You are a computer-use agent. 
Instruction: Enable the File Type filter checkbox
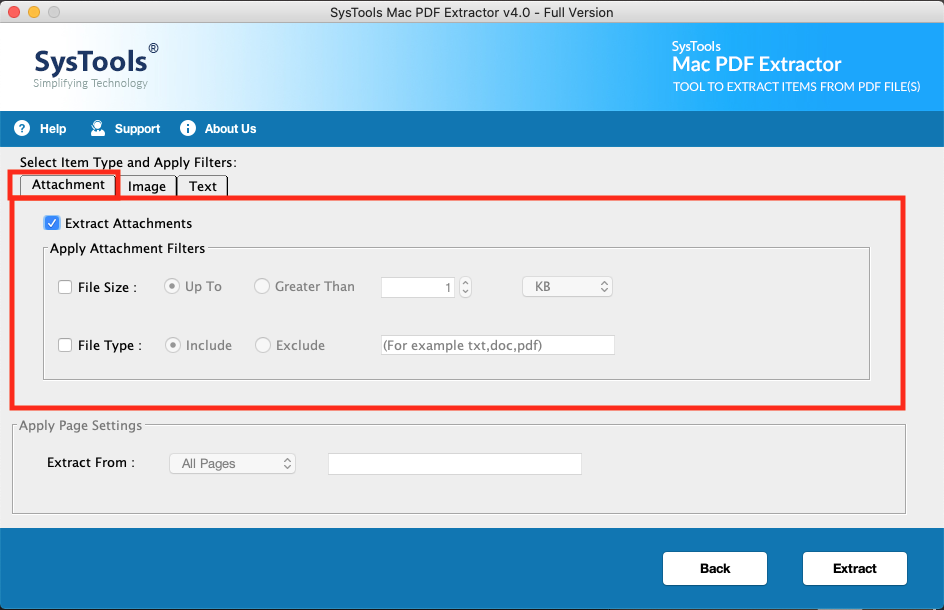click(x=65, y=345)
